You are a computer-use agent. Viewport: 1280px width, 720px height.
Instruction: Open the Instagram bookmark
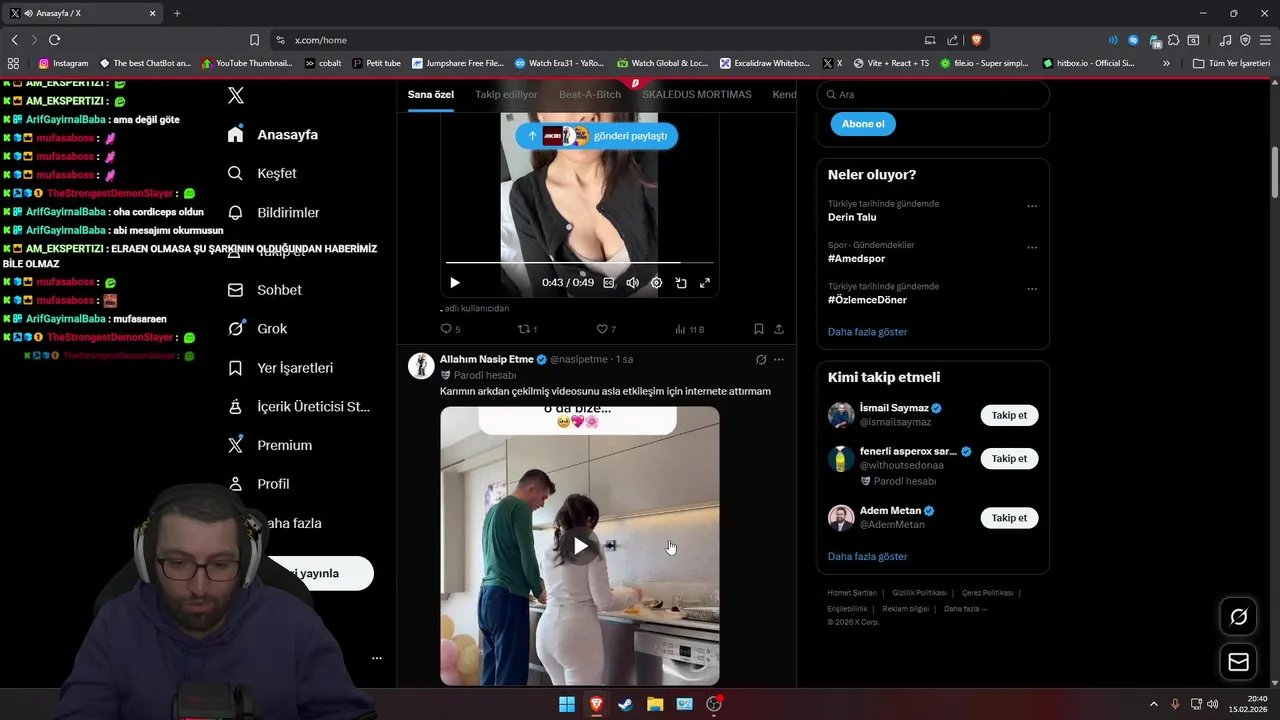(x=63, y=63)
